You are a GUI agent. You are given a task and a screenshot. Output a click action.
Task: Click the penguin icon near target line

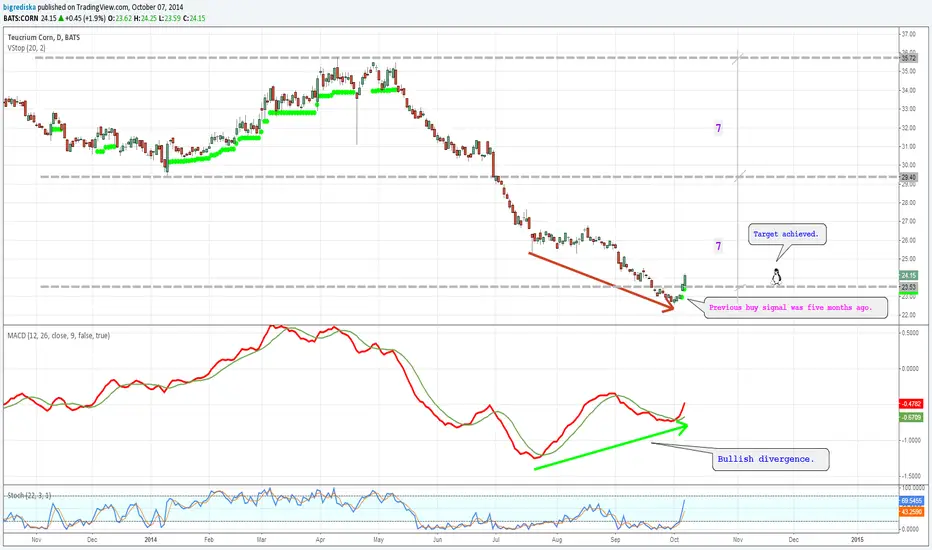[776, 276]
